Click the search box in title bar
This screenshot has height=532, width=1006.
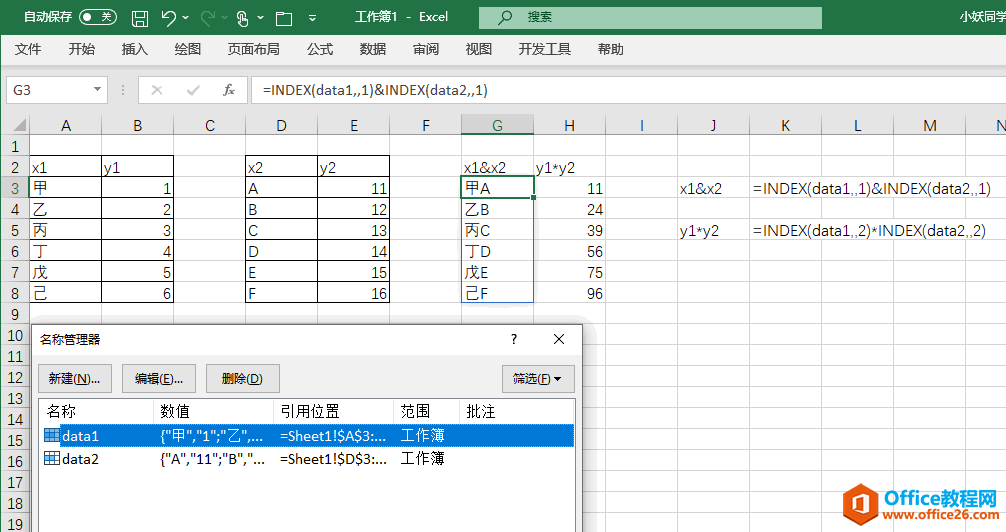click(650, 17)
